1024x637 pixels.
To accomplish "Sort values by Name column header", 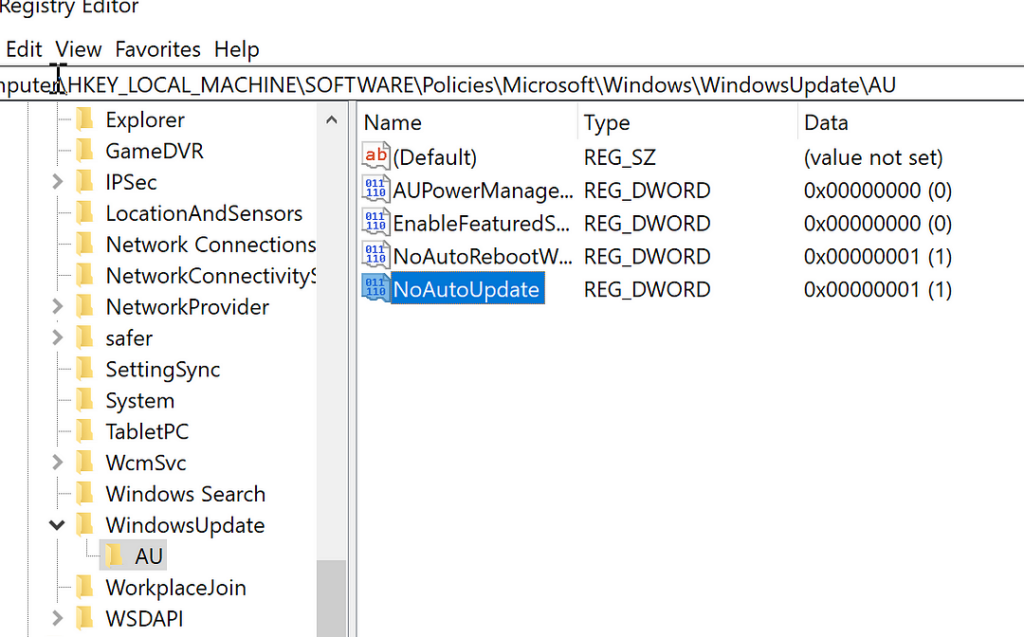I will pos(392,123).
